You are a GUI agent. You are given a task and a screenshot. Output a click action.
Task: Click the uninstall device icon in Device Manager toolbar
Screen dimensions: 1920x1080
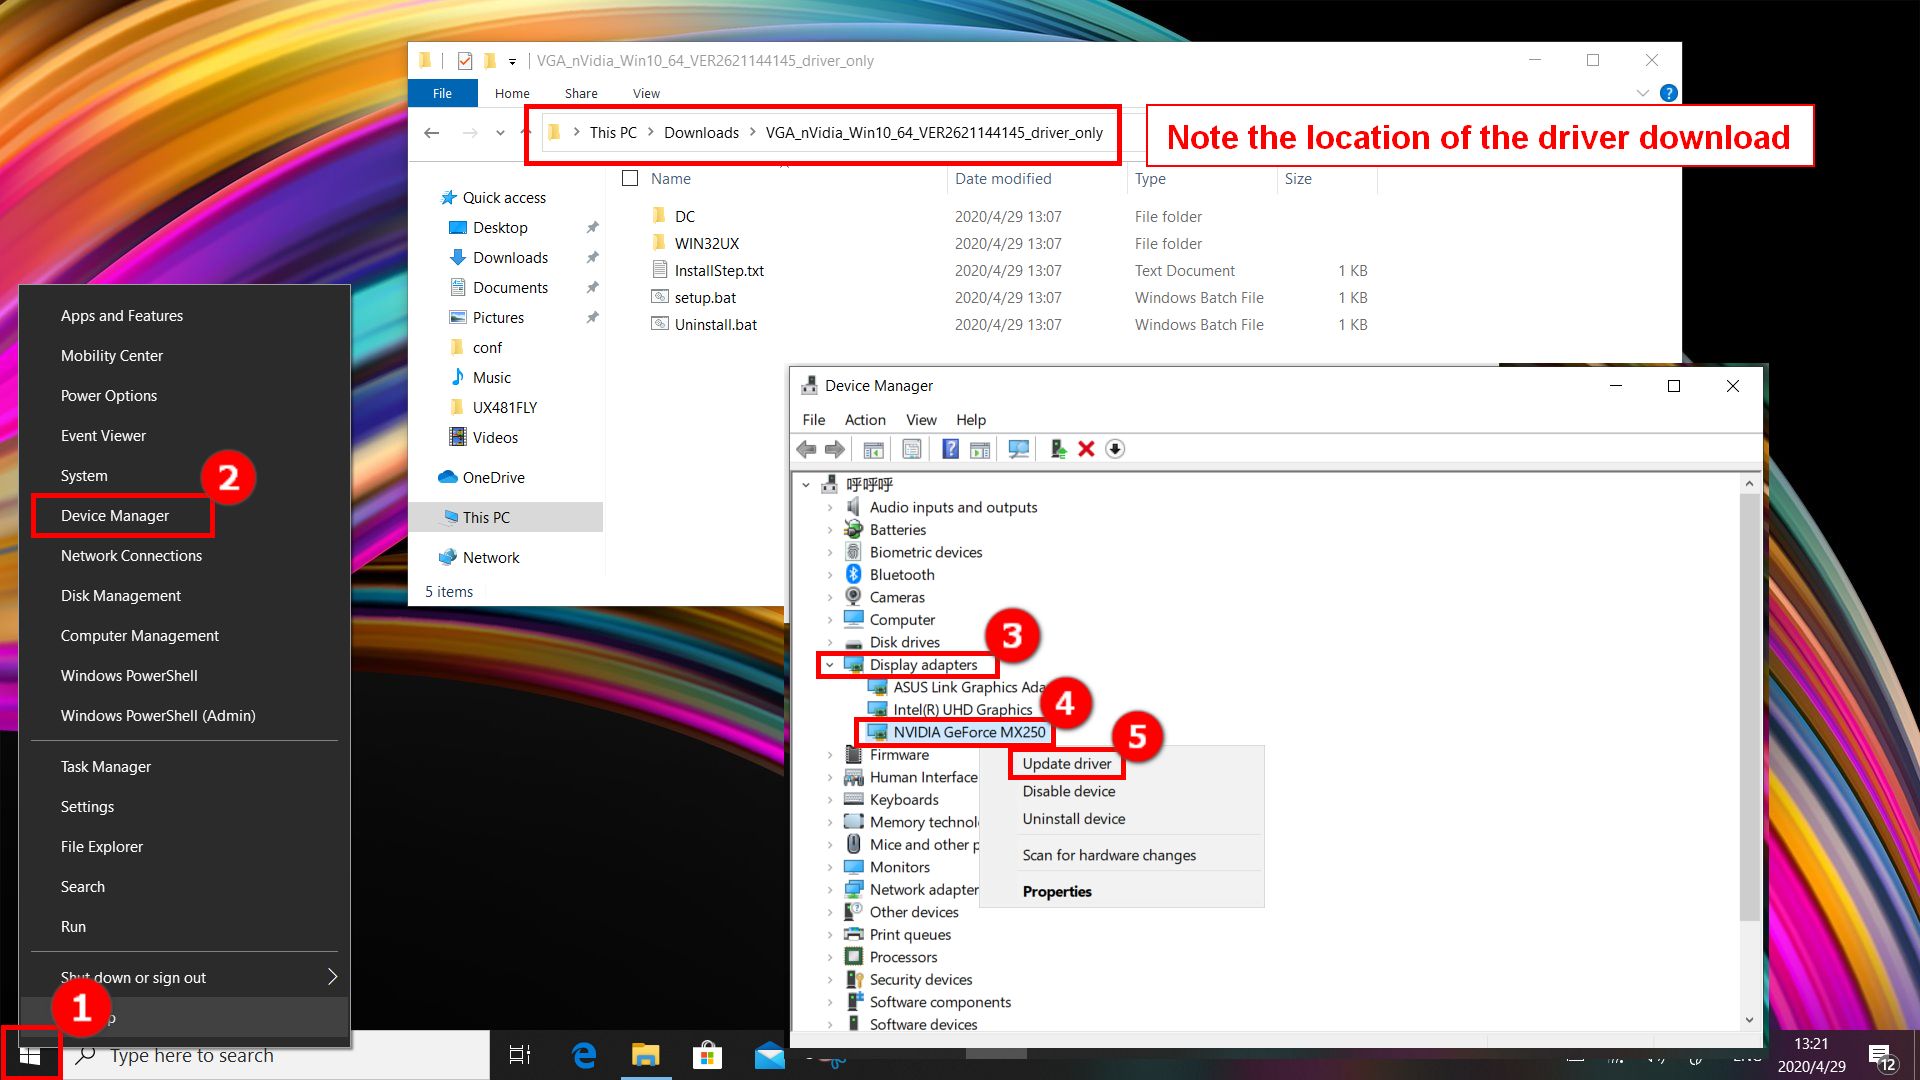(x=1088, y=448)
